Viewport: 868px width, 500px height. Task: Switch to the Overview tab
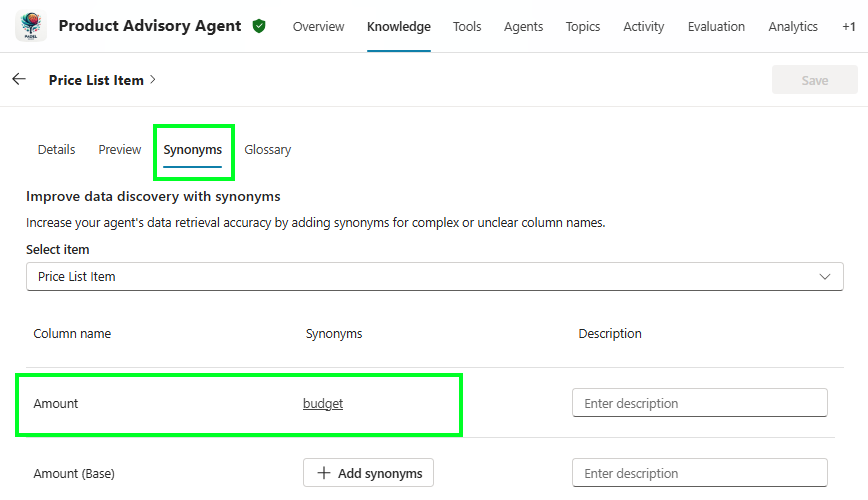[x=318, y=27]
